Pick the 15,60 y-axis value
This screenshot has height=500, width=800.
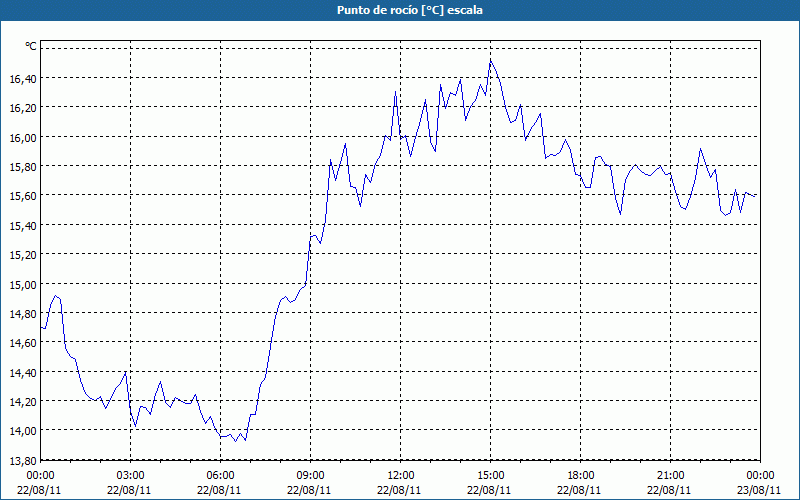pos(23,196)
